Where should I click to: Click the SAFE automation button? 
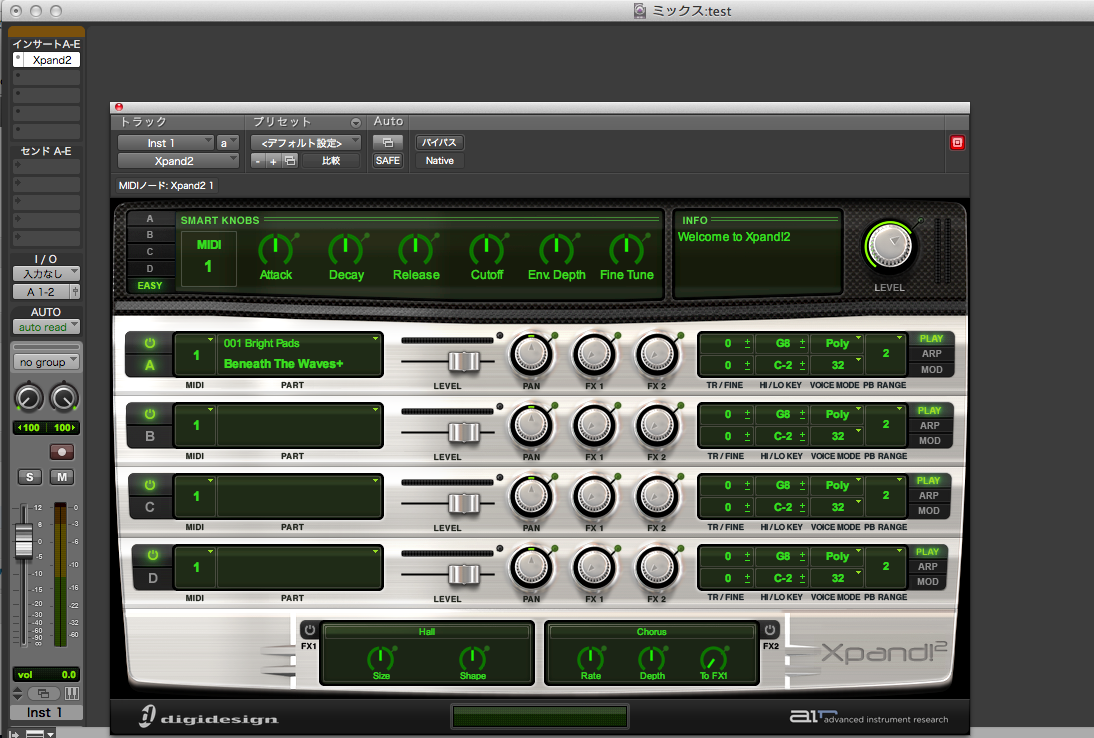click(387, 161)
